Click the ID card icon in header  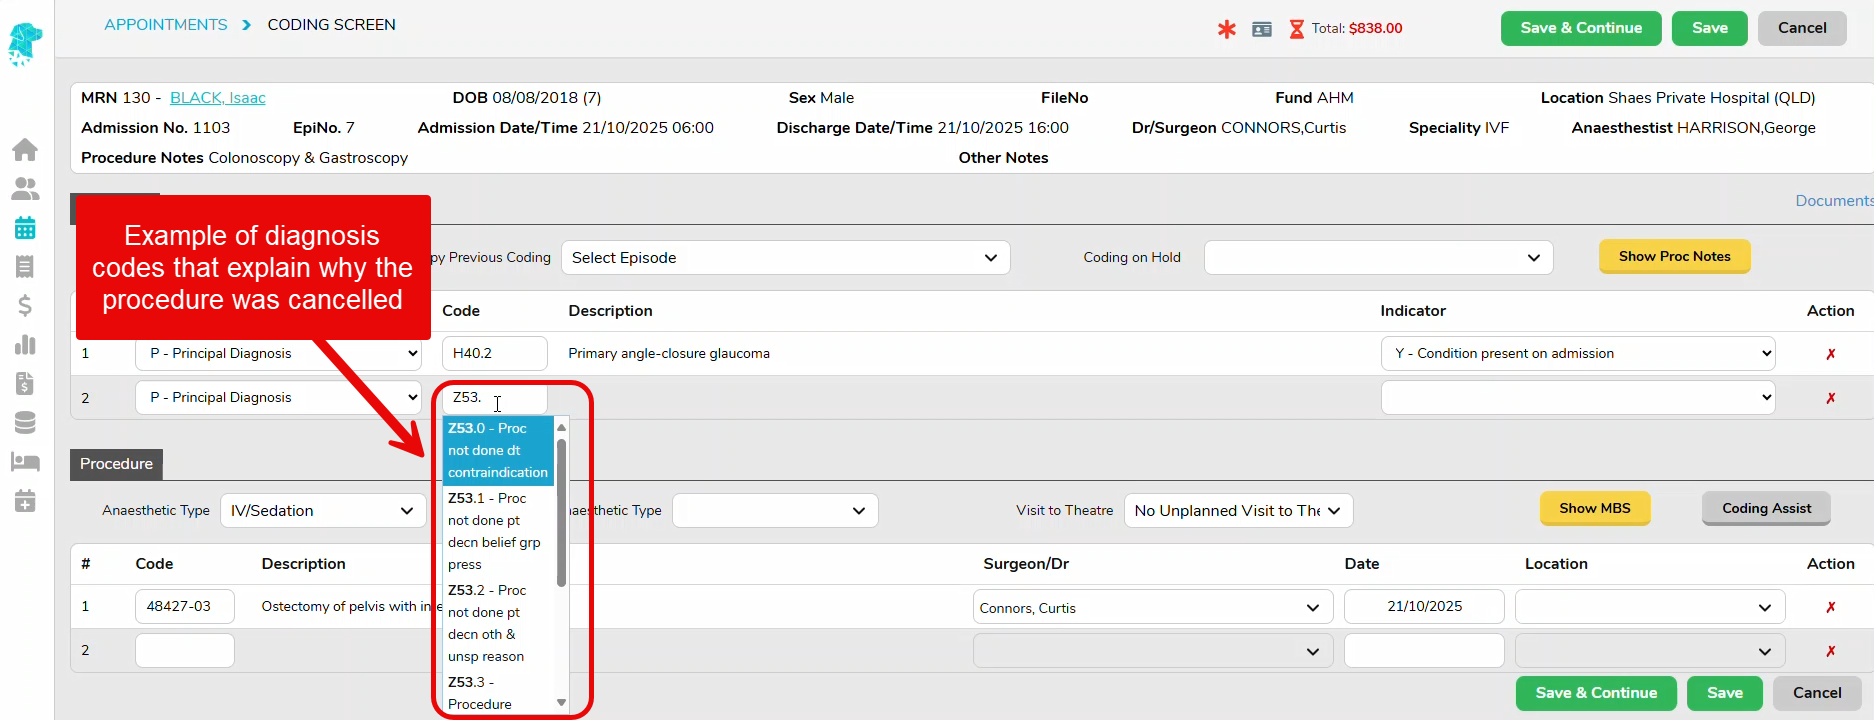[1262, 29]
